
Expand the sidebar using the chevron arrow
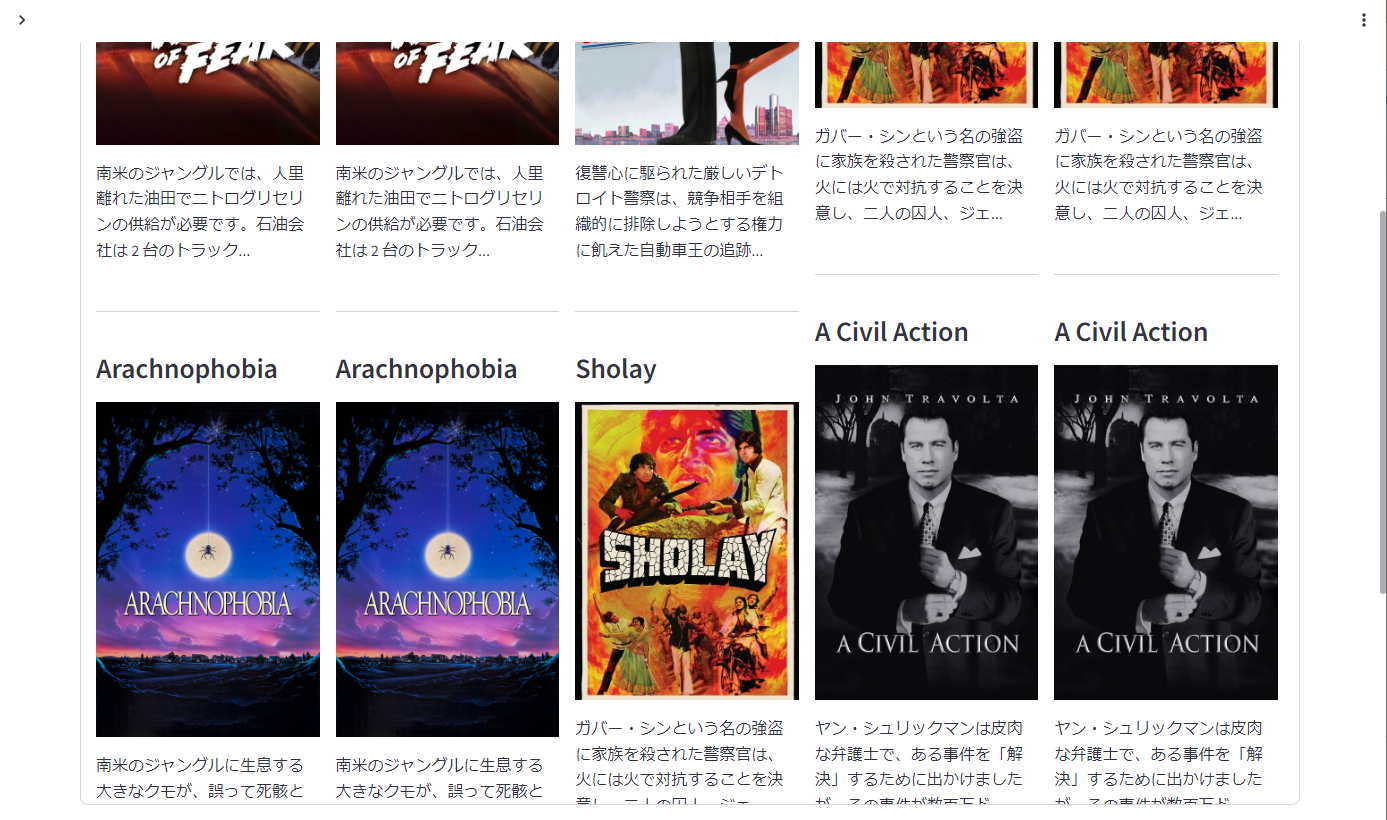(x=22, y=20)
